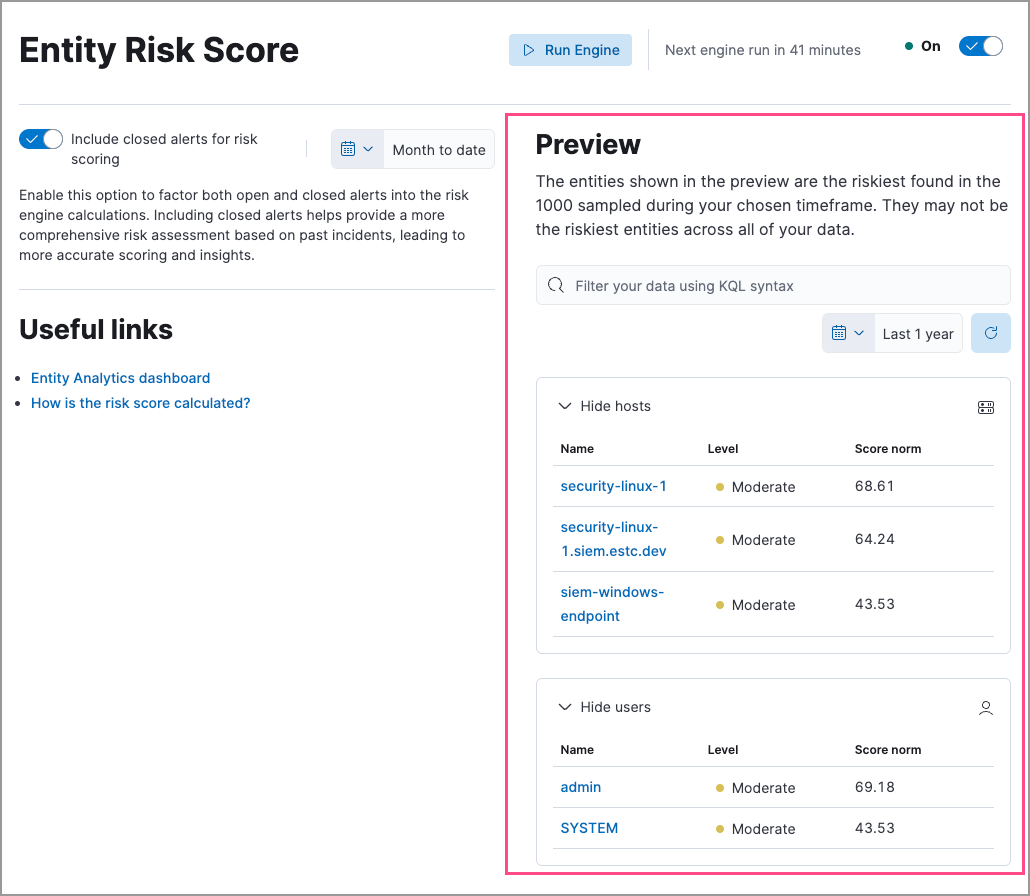Screen dimensions: 1030x896
Task: Collapse the Hide hosts section
Action: point(604,406)
